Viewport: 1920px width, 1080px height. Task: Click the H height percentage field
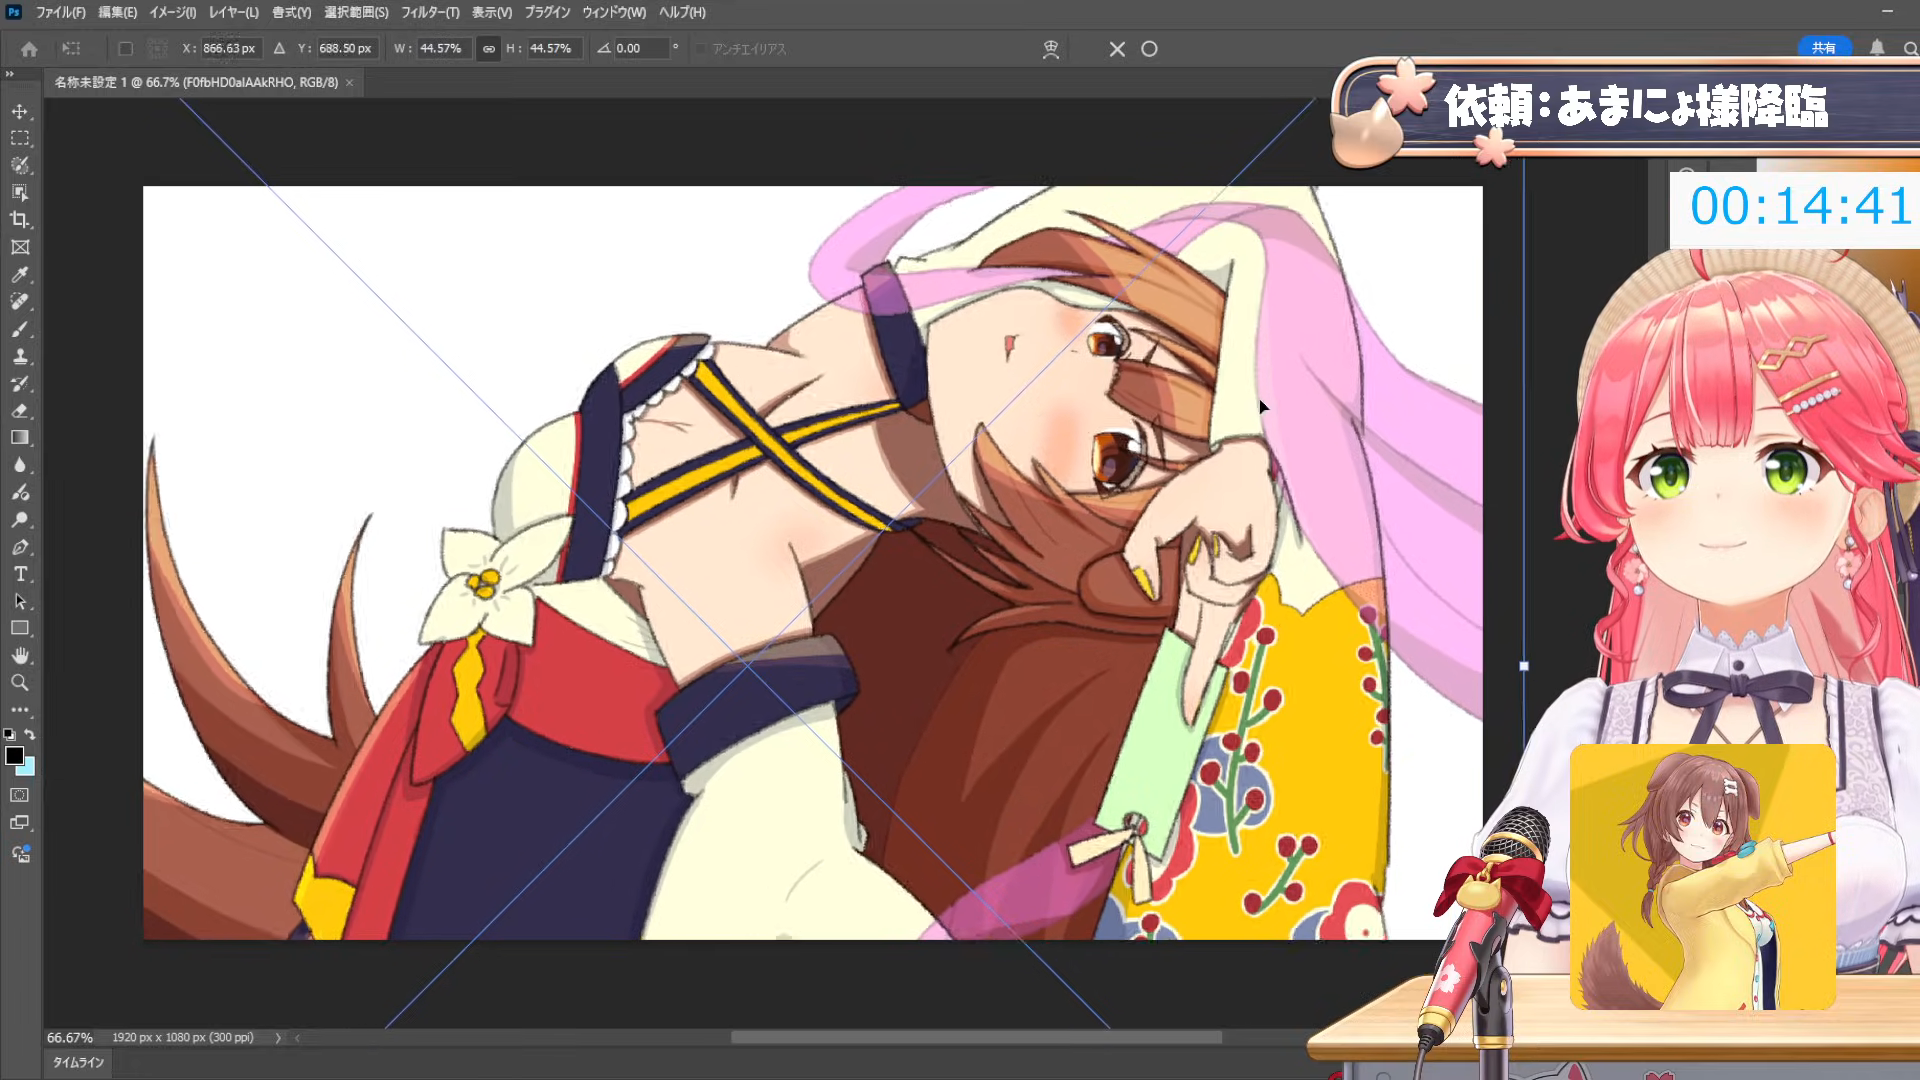pos(553,48)
